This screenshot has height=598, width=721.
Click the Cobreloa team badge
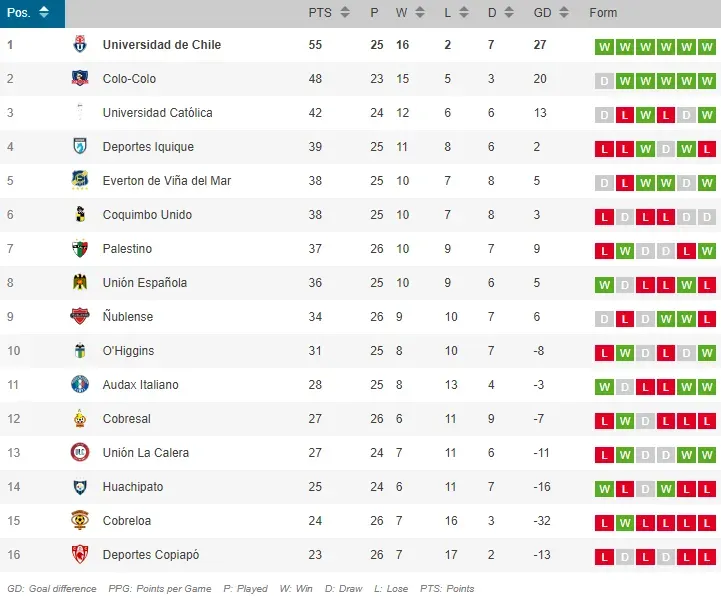tap(80, 521)
